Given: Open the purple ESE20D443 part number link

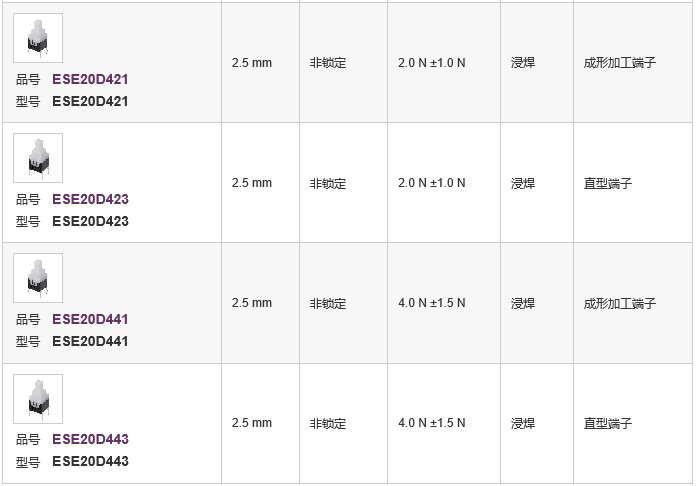Looking at the screenshot, I should [90, 439].
